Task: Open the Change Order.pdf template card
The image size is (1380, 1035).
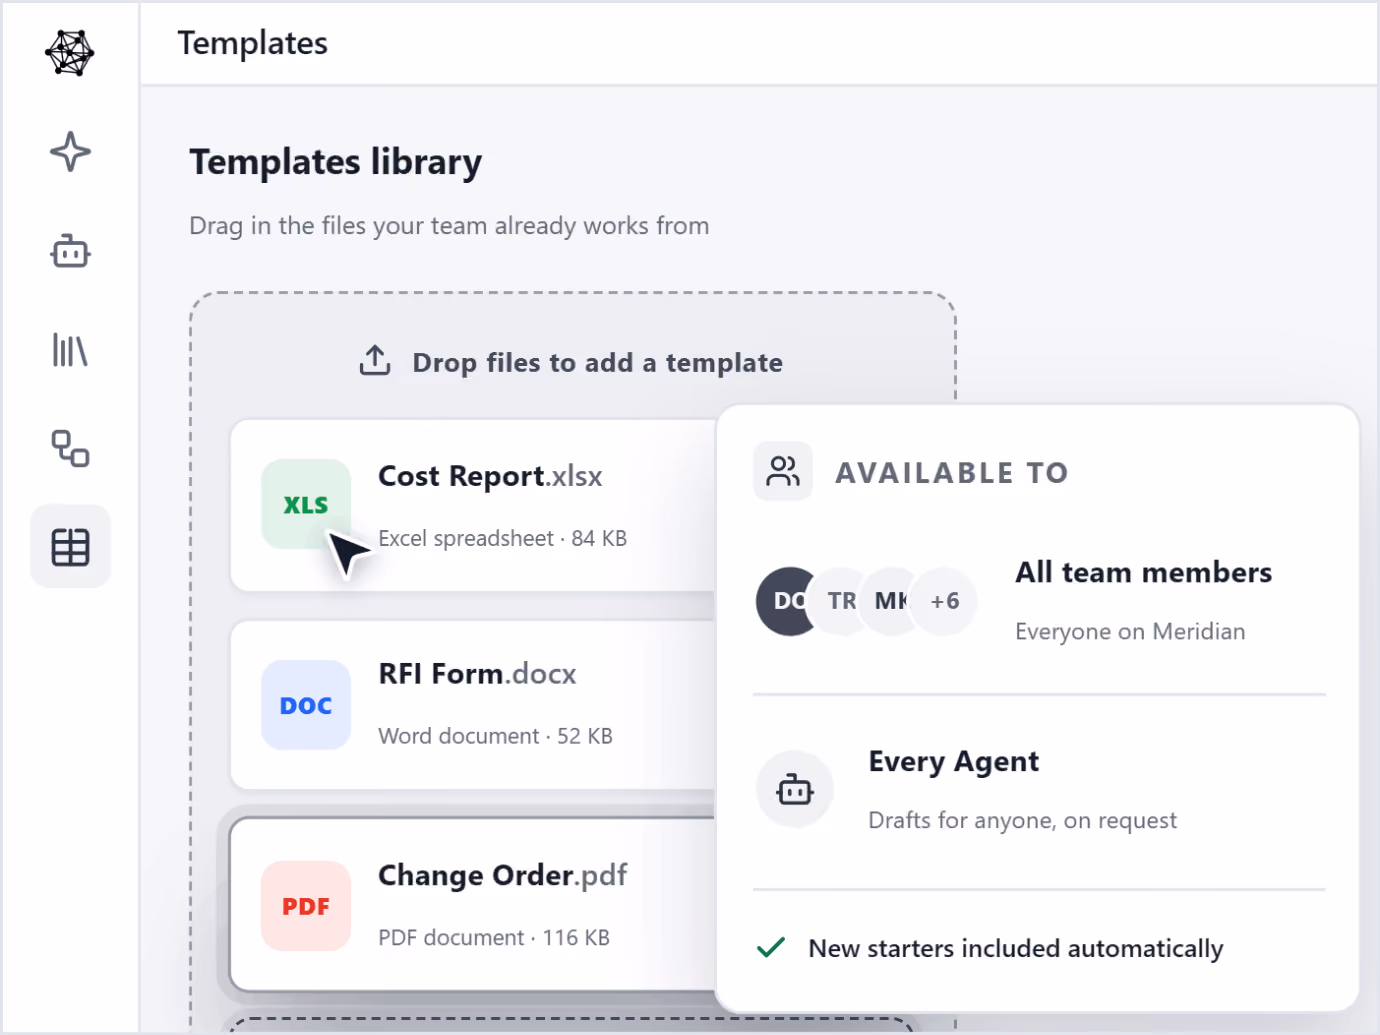Action: pos(473,905)
